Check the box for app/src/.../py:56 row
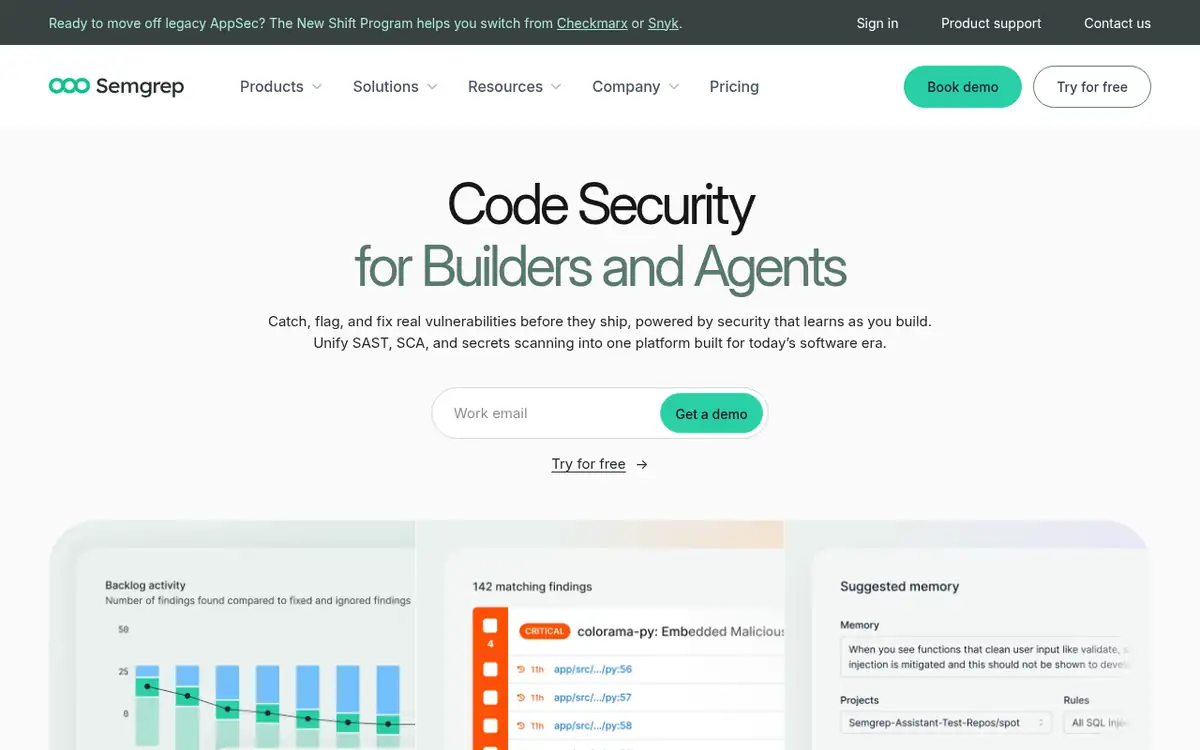The image size is (1200, 750). point(490,670)
